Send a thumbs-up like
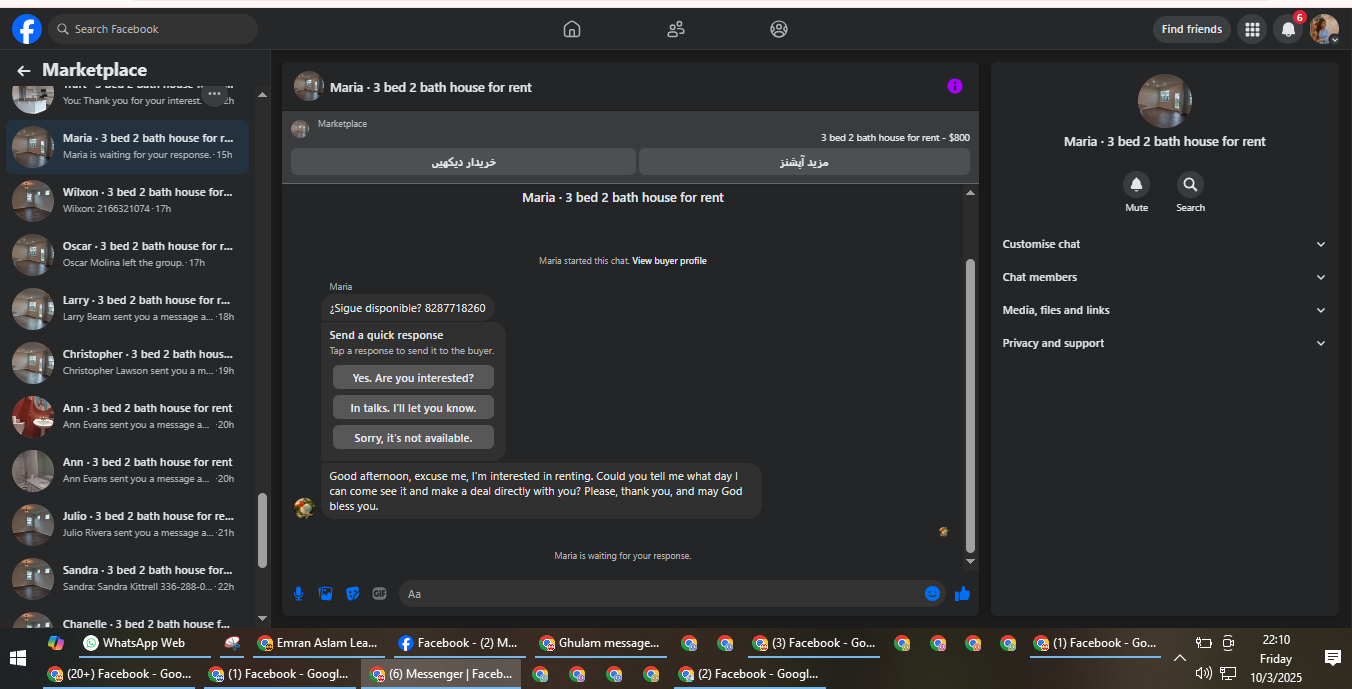 (962, 593)
